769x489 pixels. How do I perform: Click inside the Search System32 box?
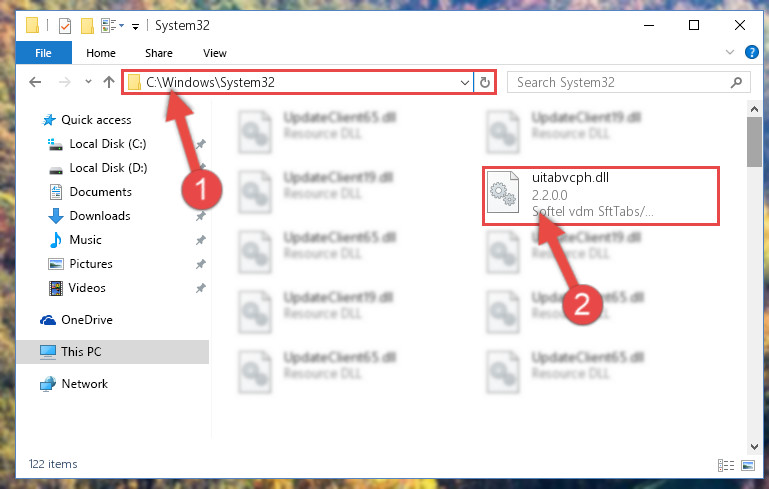point(618,82)
